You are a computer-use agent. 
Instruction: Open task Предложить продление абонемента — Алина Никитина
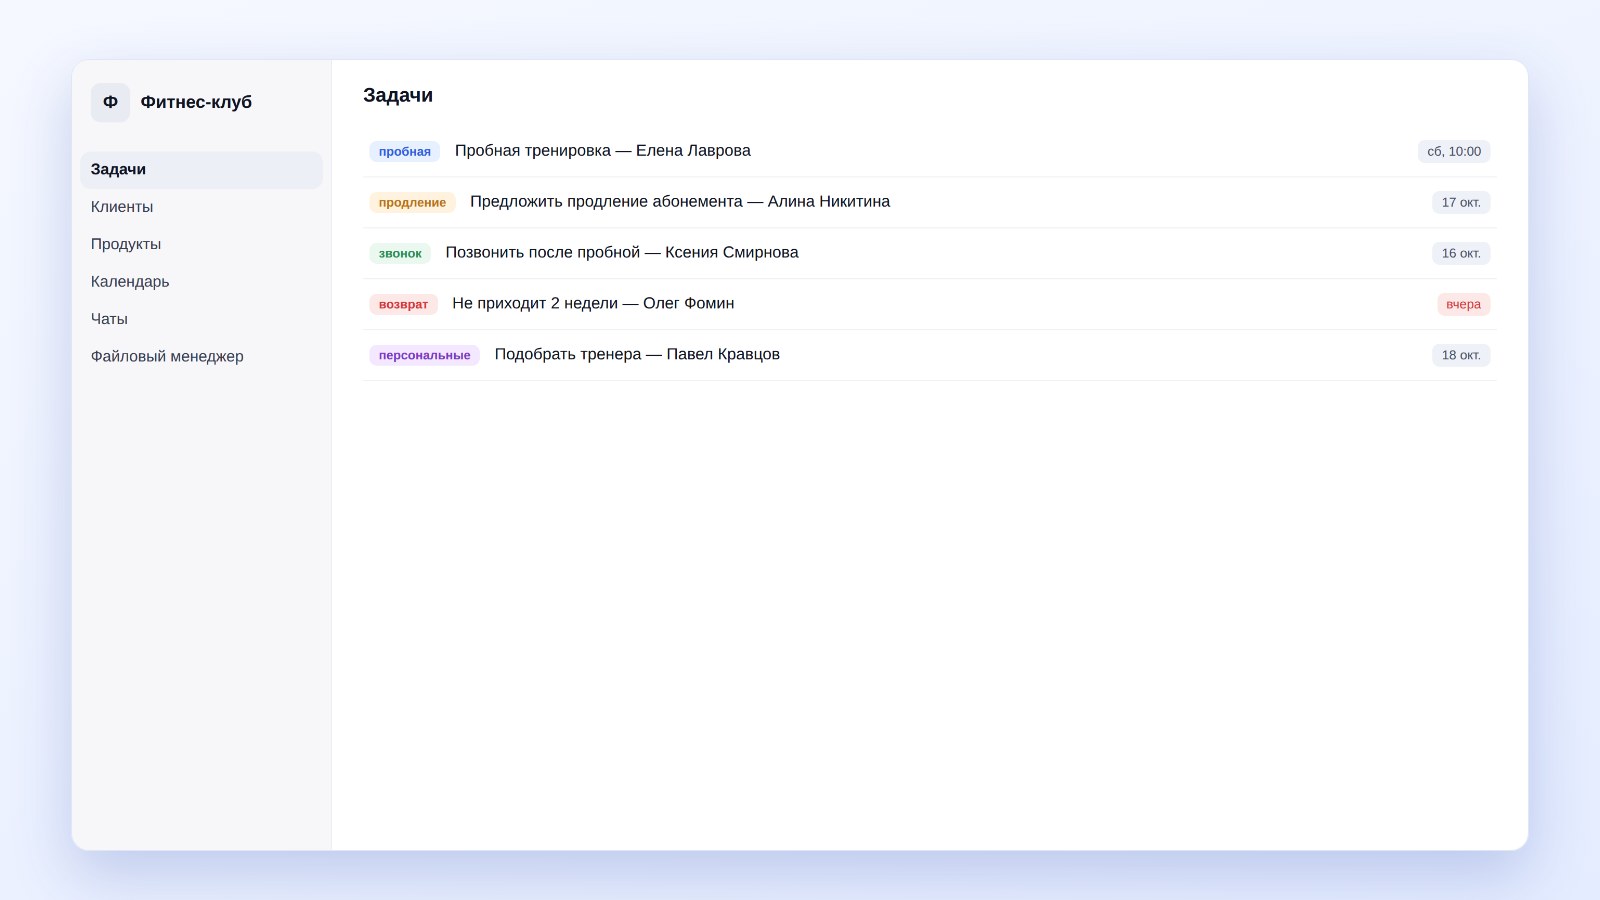[x=680, y=202]
